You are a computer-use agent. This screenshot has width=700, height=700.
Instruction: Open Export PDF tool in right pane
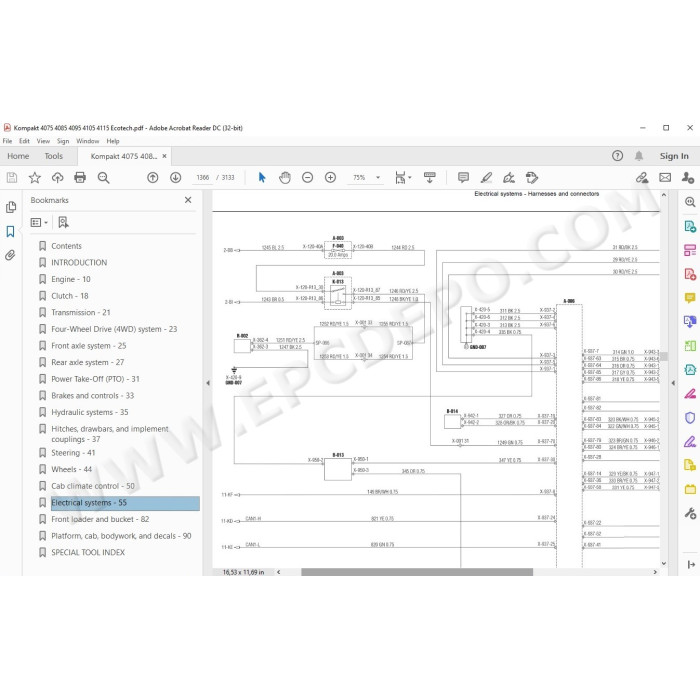690,226
